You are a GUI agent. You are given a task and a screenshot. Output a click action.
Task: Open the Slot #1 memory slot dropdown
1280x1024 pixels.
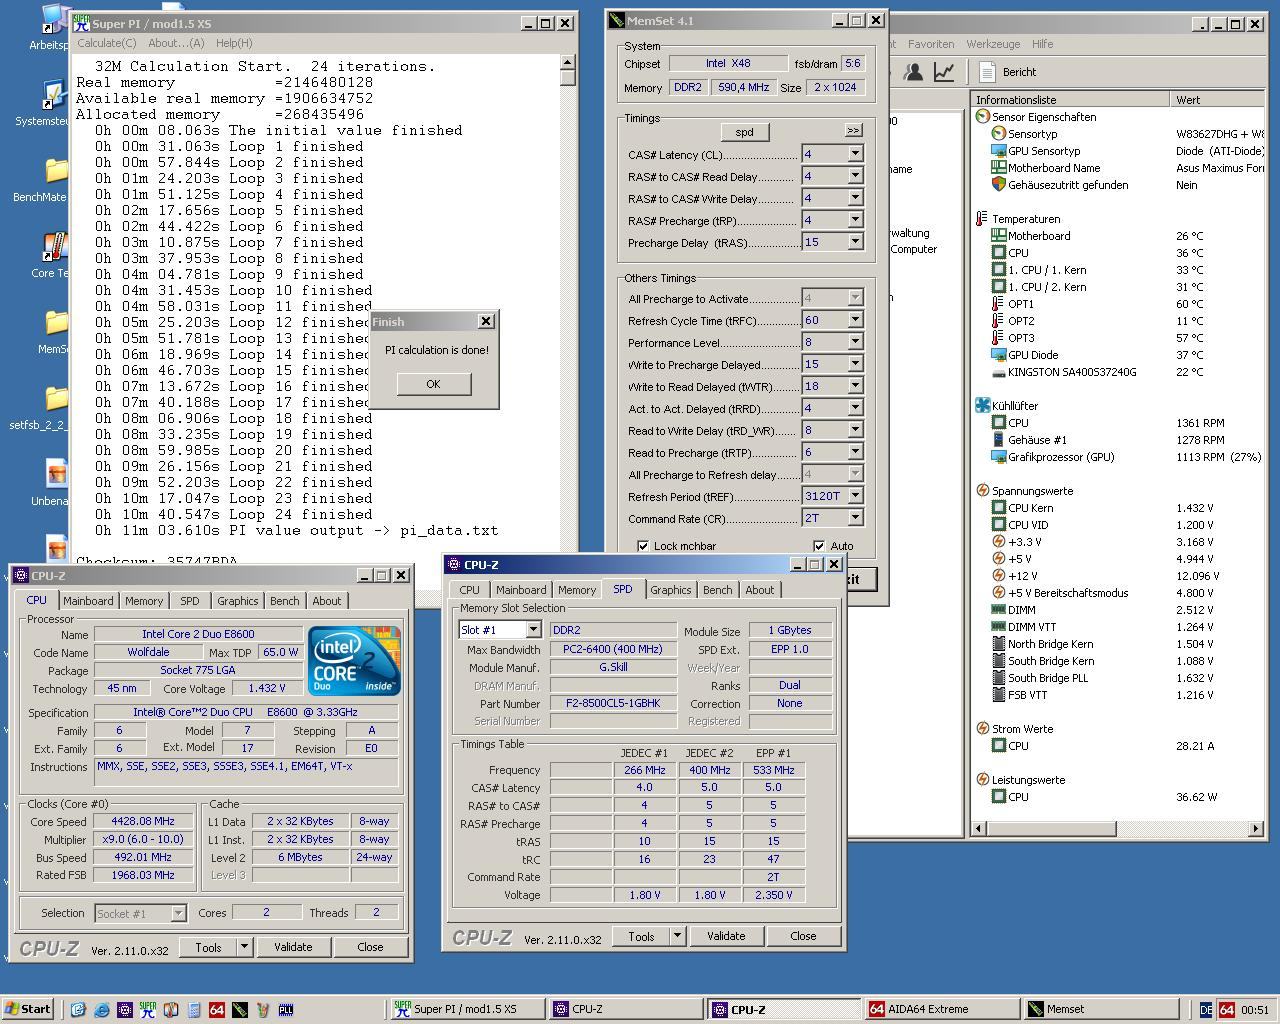(533, 630)
